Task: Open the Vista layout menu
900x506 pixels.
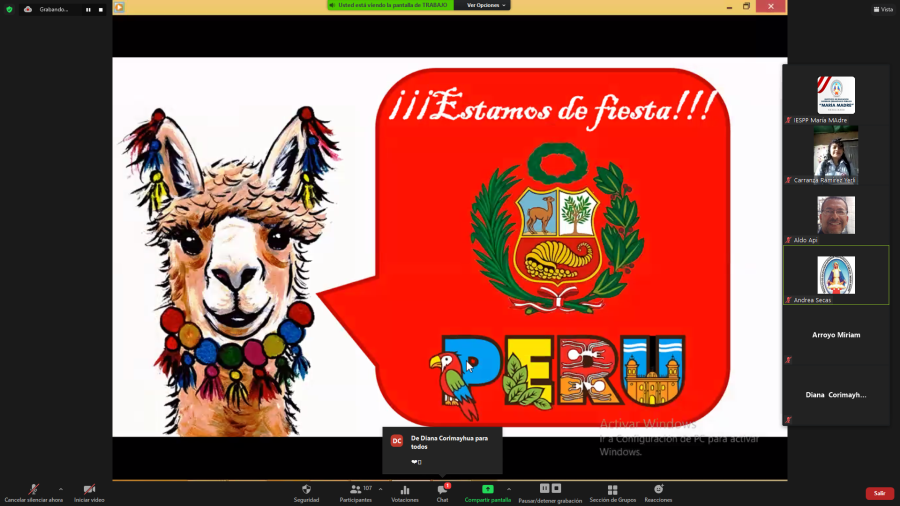Action: pyautogui.click(x=882, y=9)
